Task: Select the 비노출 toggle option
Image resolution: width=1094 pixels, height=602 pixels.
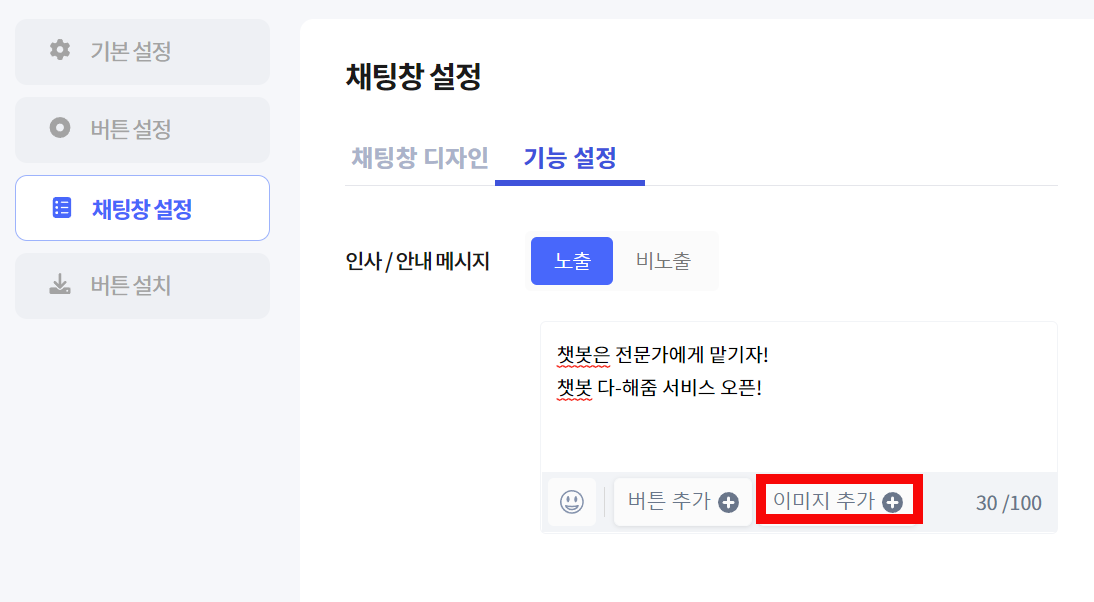Action: (663, 261)
